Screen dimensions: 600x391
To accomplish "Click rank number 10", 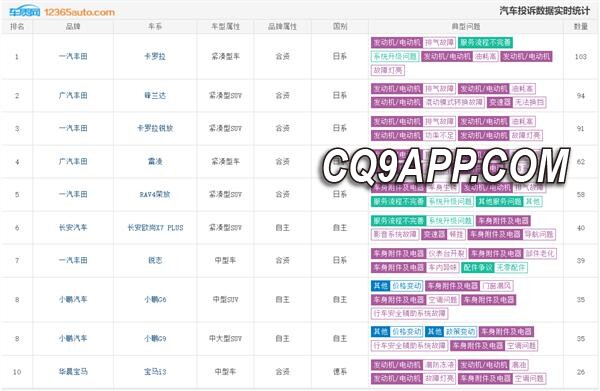I will click(17, 371).
